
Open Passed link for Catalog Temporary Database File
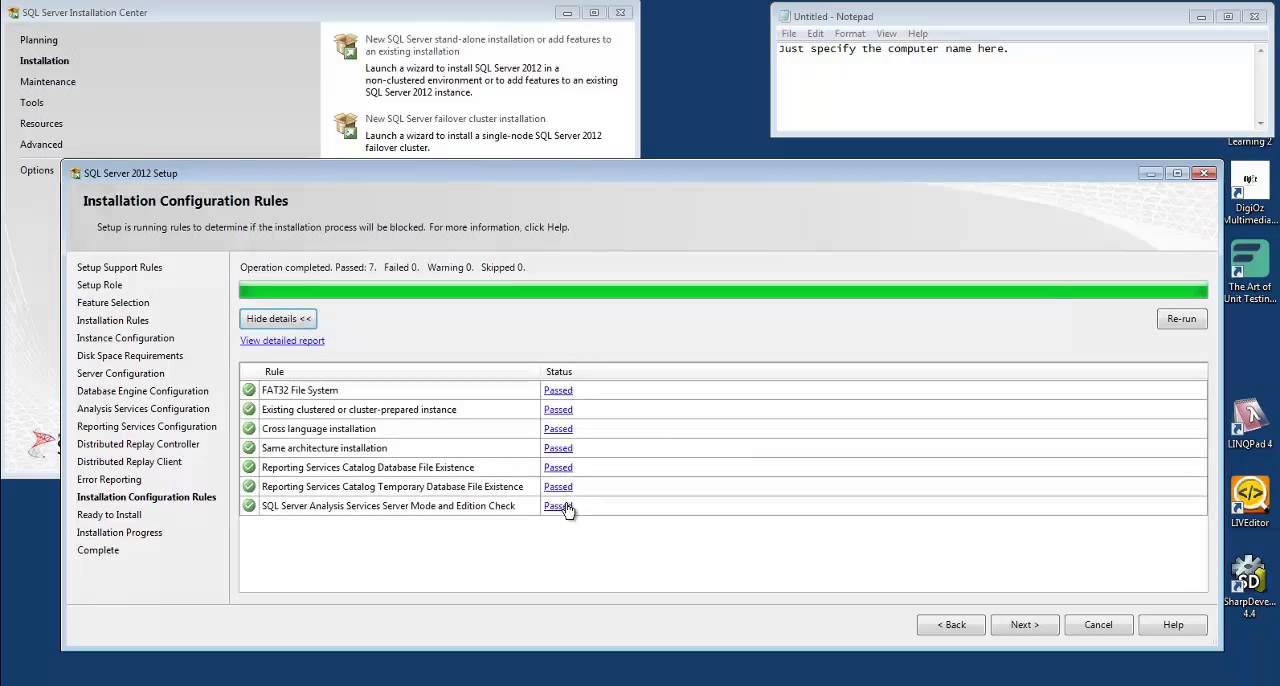pyautogui.click(x=558, y=487)
